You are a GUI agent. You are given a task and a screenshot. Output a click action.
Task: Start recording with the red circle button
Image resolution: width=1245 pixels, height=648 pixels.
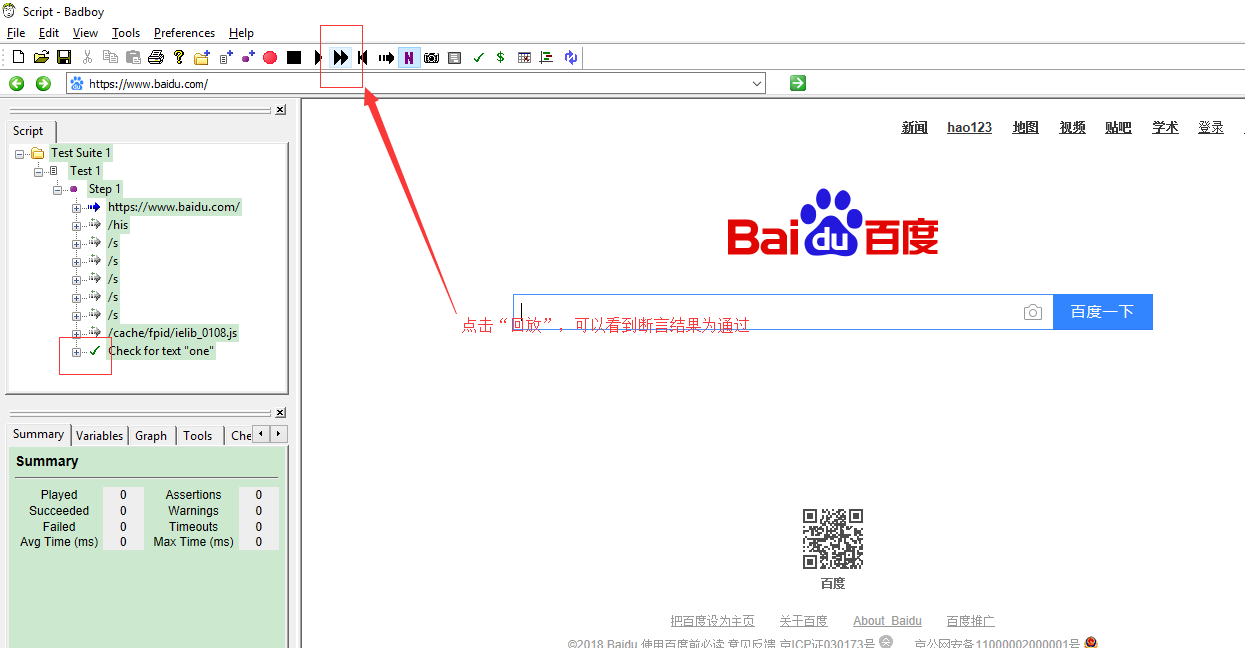[270, 58]
